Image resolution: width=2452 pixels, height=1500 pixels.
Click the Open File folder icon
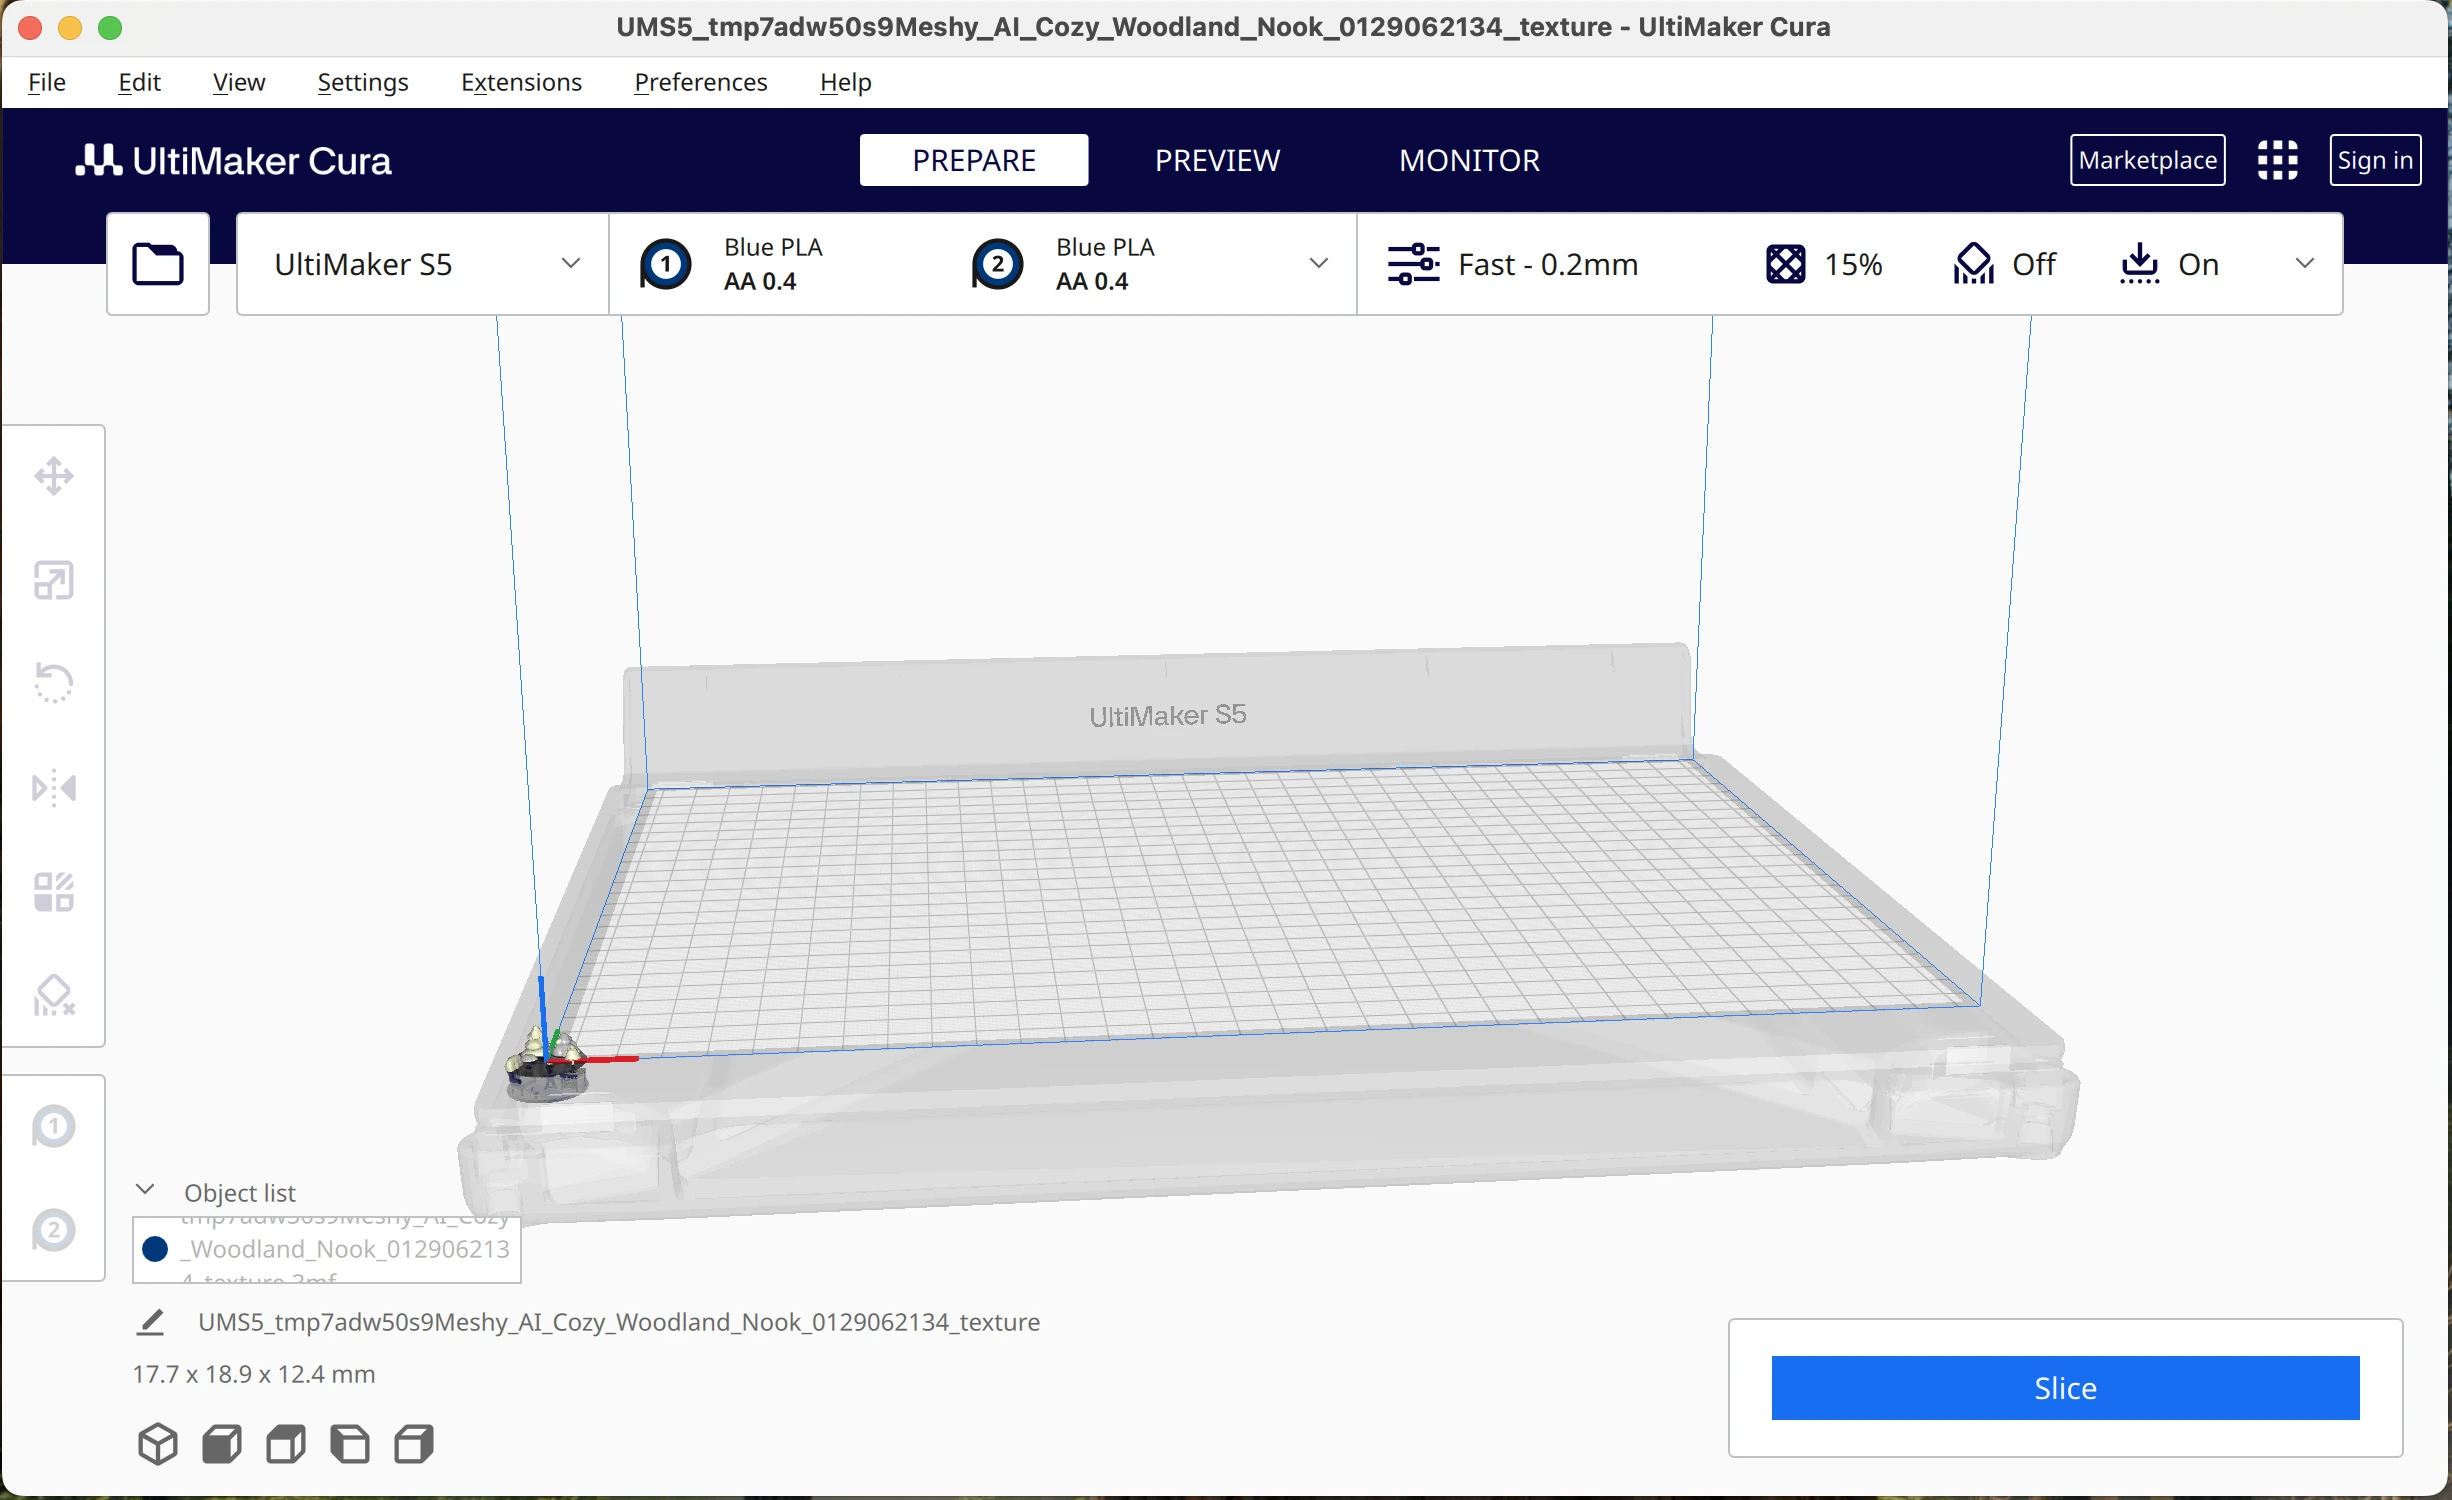[158, 264]
